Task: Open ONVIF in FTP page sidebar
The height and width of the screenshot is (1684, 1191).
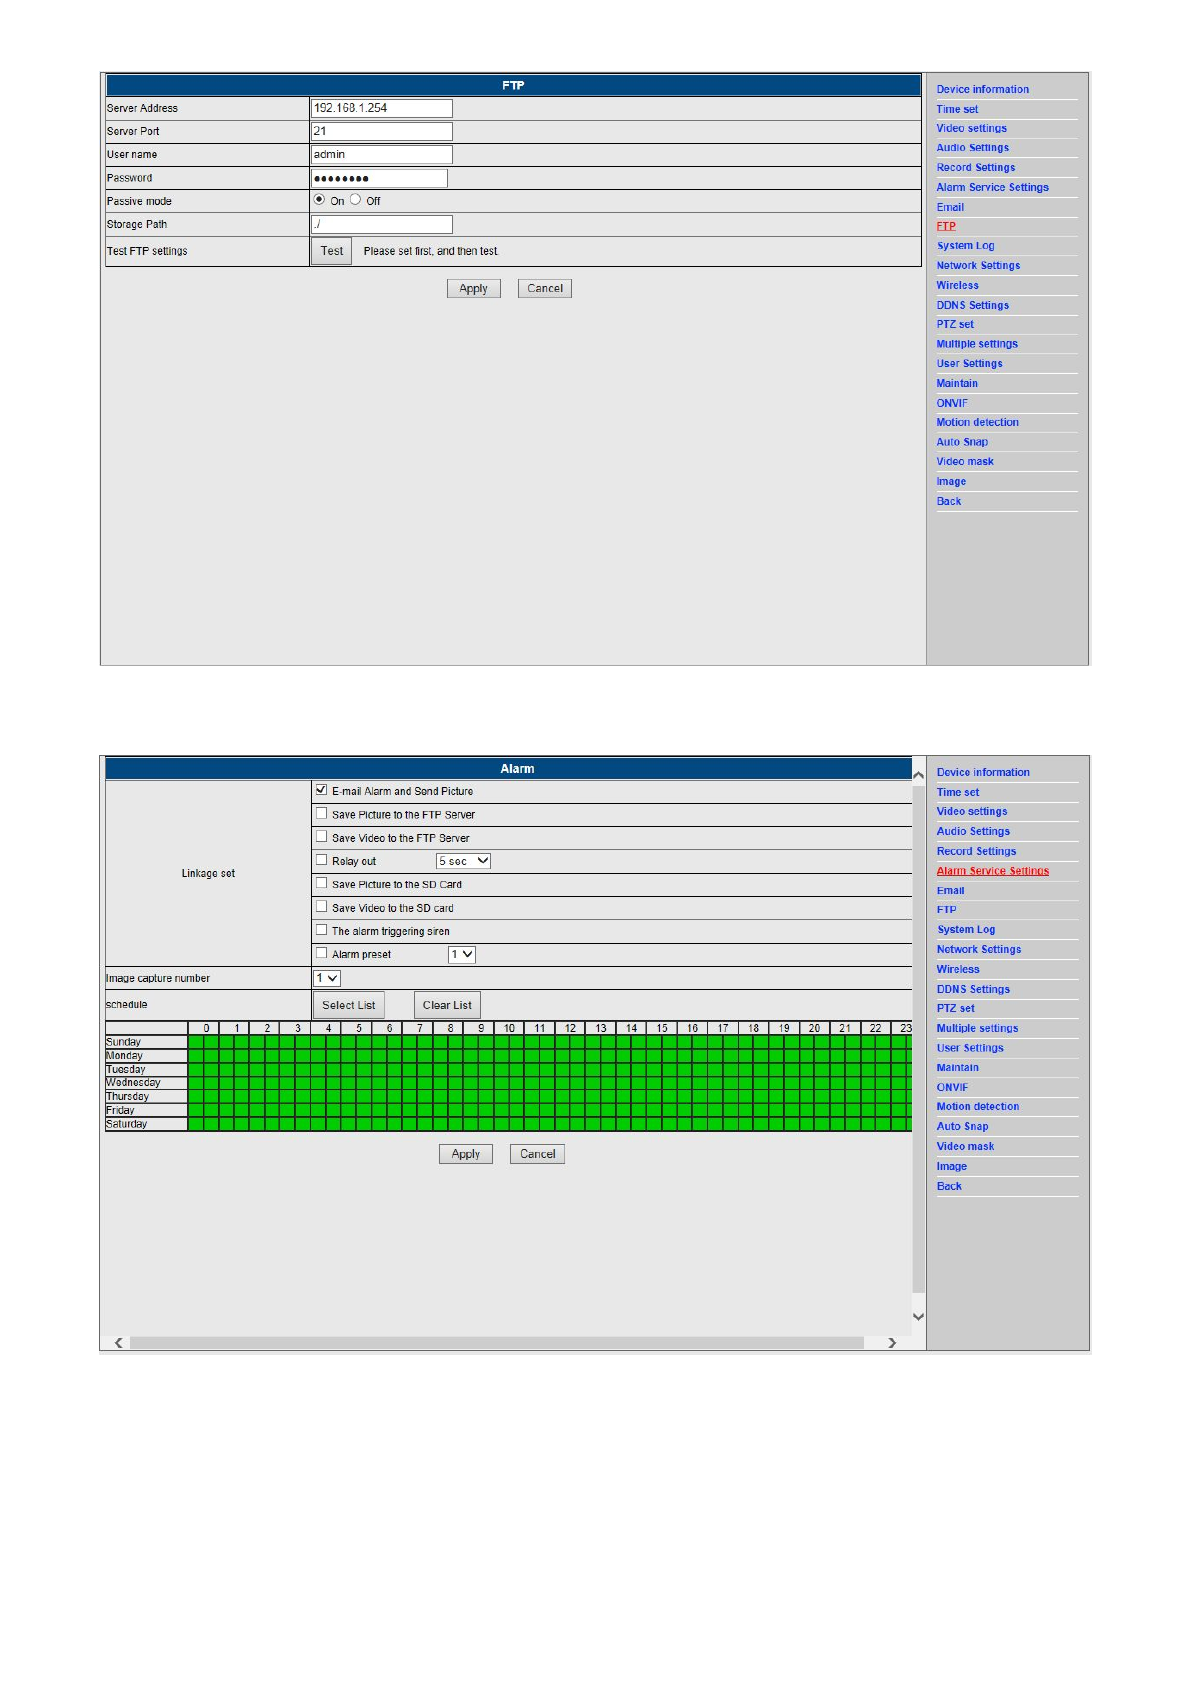Action: click(952, 403)
